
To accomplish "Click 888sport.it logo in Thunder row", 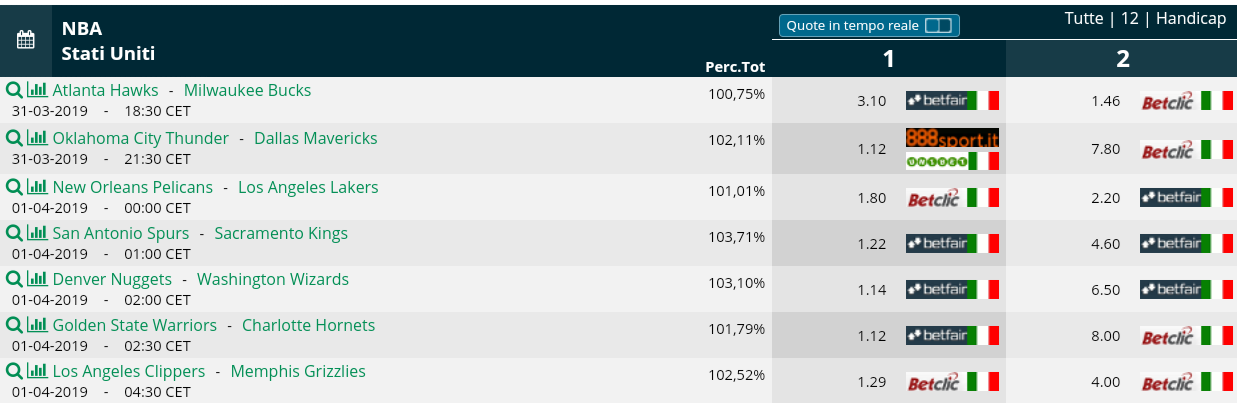I will [952, 138].
